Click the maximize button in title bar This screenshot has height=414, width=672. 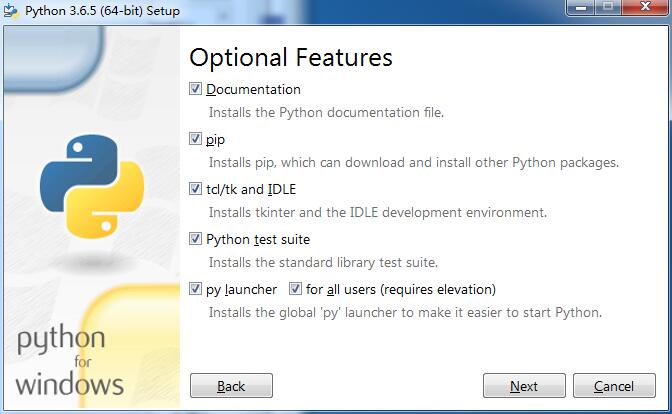pyautogui.click(x=608, y=7)
